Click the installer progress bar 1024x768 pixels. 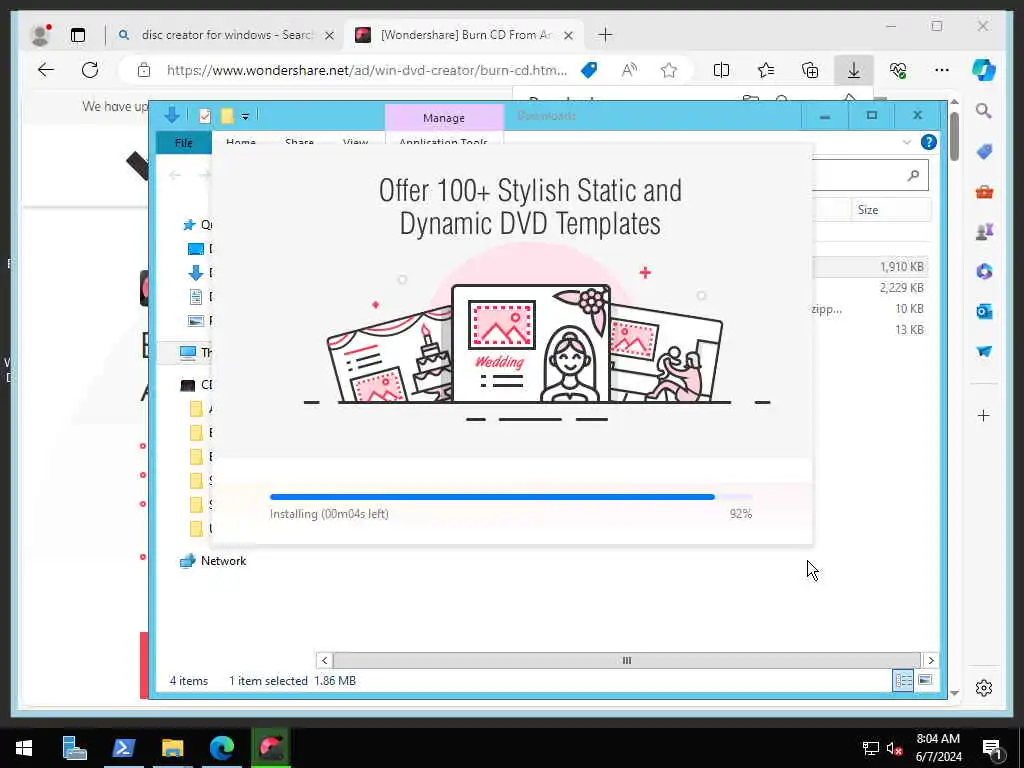click(x=511, y=497)
